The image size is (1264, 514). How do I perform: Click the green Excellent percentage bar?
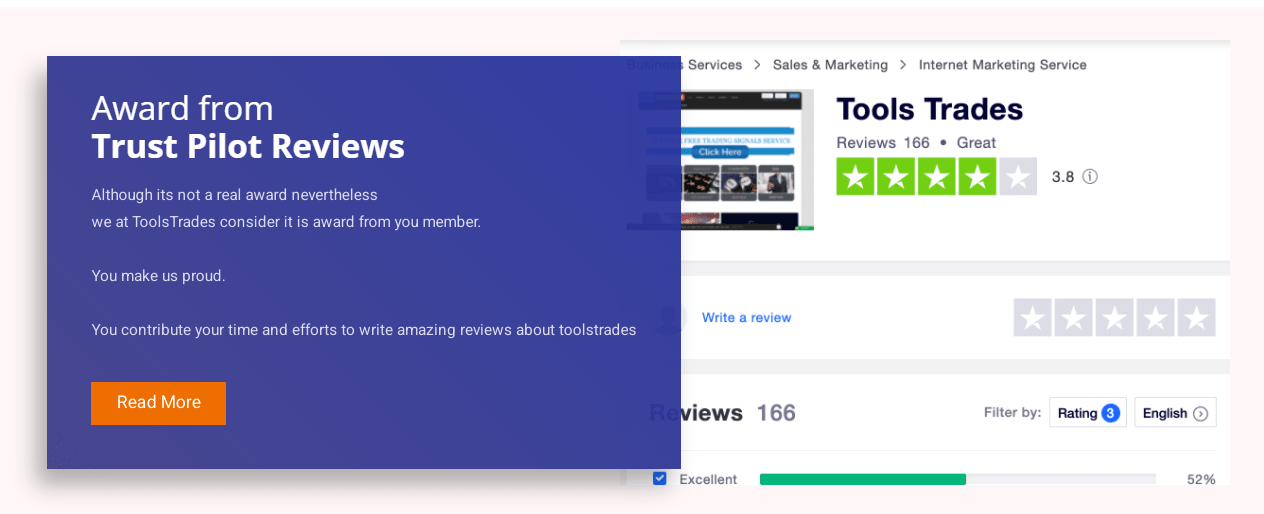coord(862,479)
